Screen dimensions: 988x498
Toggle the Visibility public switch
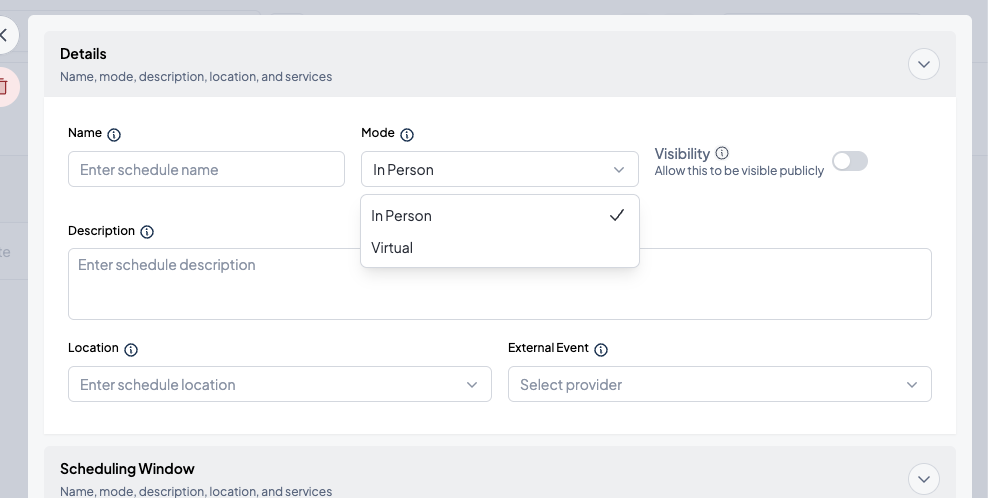coord(850,161)
